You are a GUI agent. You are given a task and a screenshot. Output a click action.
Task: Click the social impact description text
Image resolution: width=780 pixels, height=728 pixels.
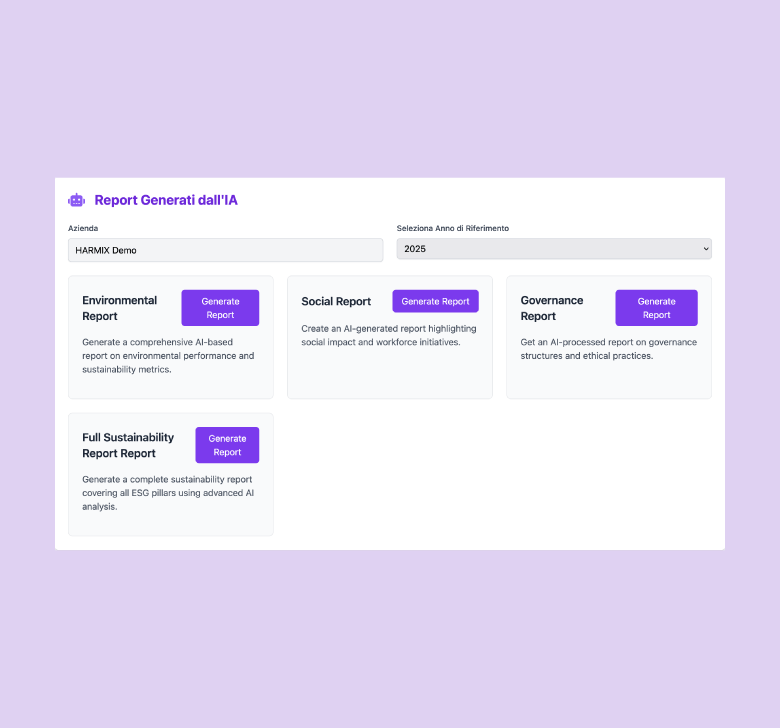(389, 335)
